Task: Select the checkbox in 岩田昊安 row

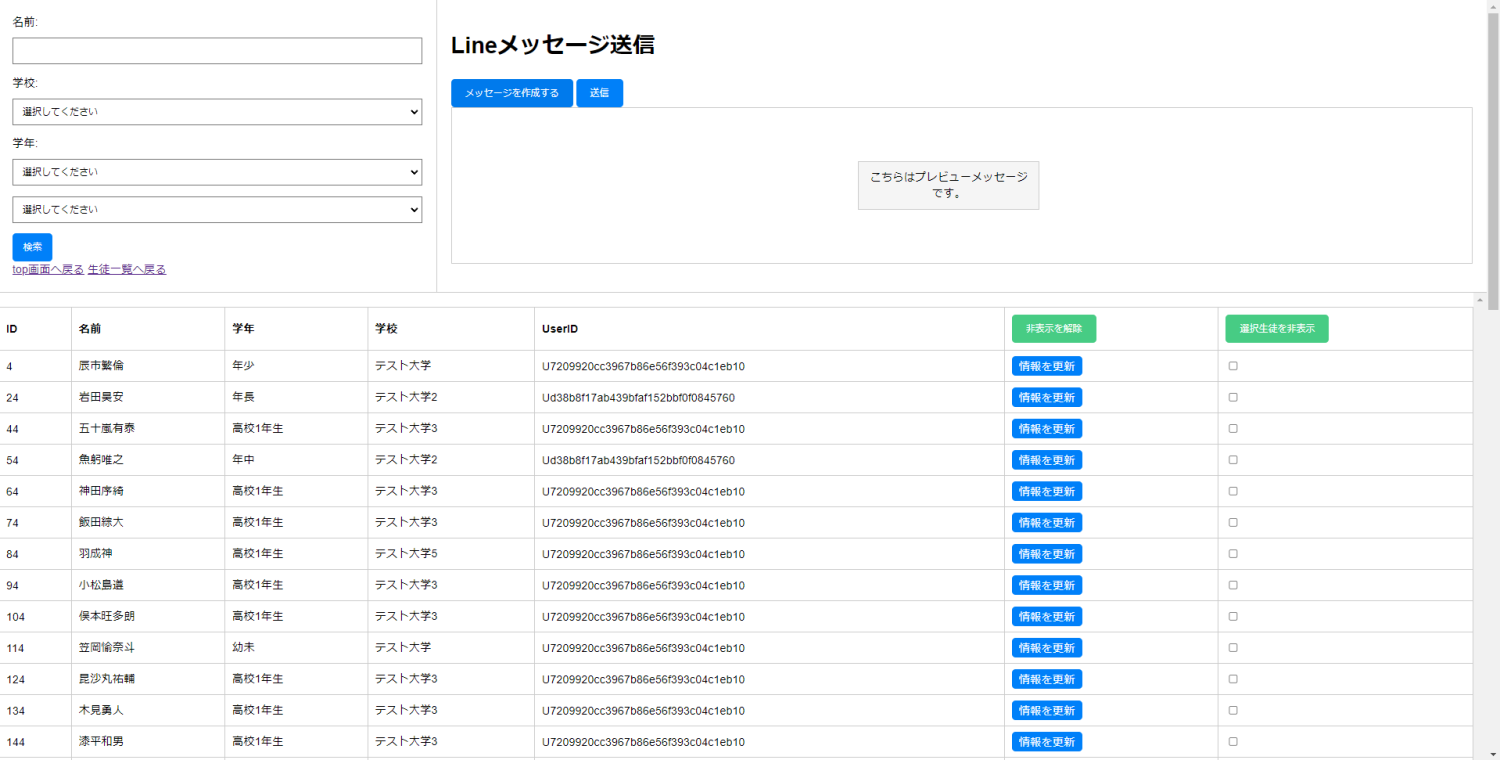Action: pyautogui.click(x=1233, y=397)
